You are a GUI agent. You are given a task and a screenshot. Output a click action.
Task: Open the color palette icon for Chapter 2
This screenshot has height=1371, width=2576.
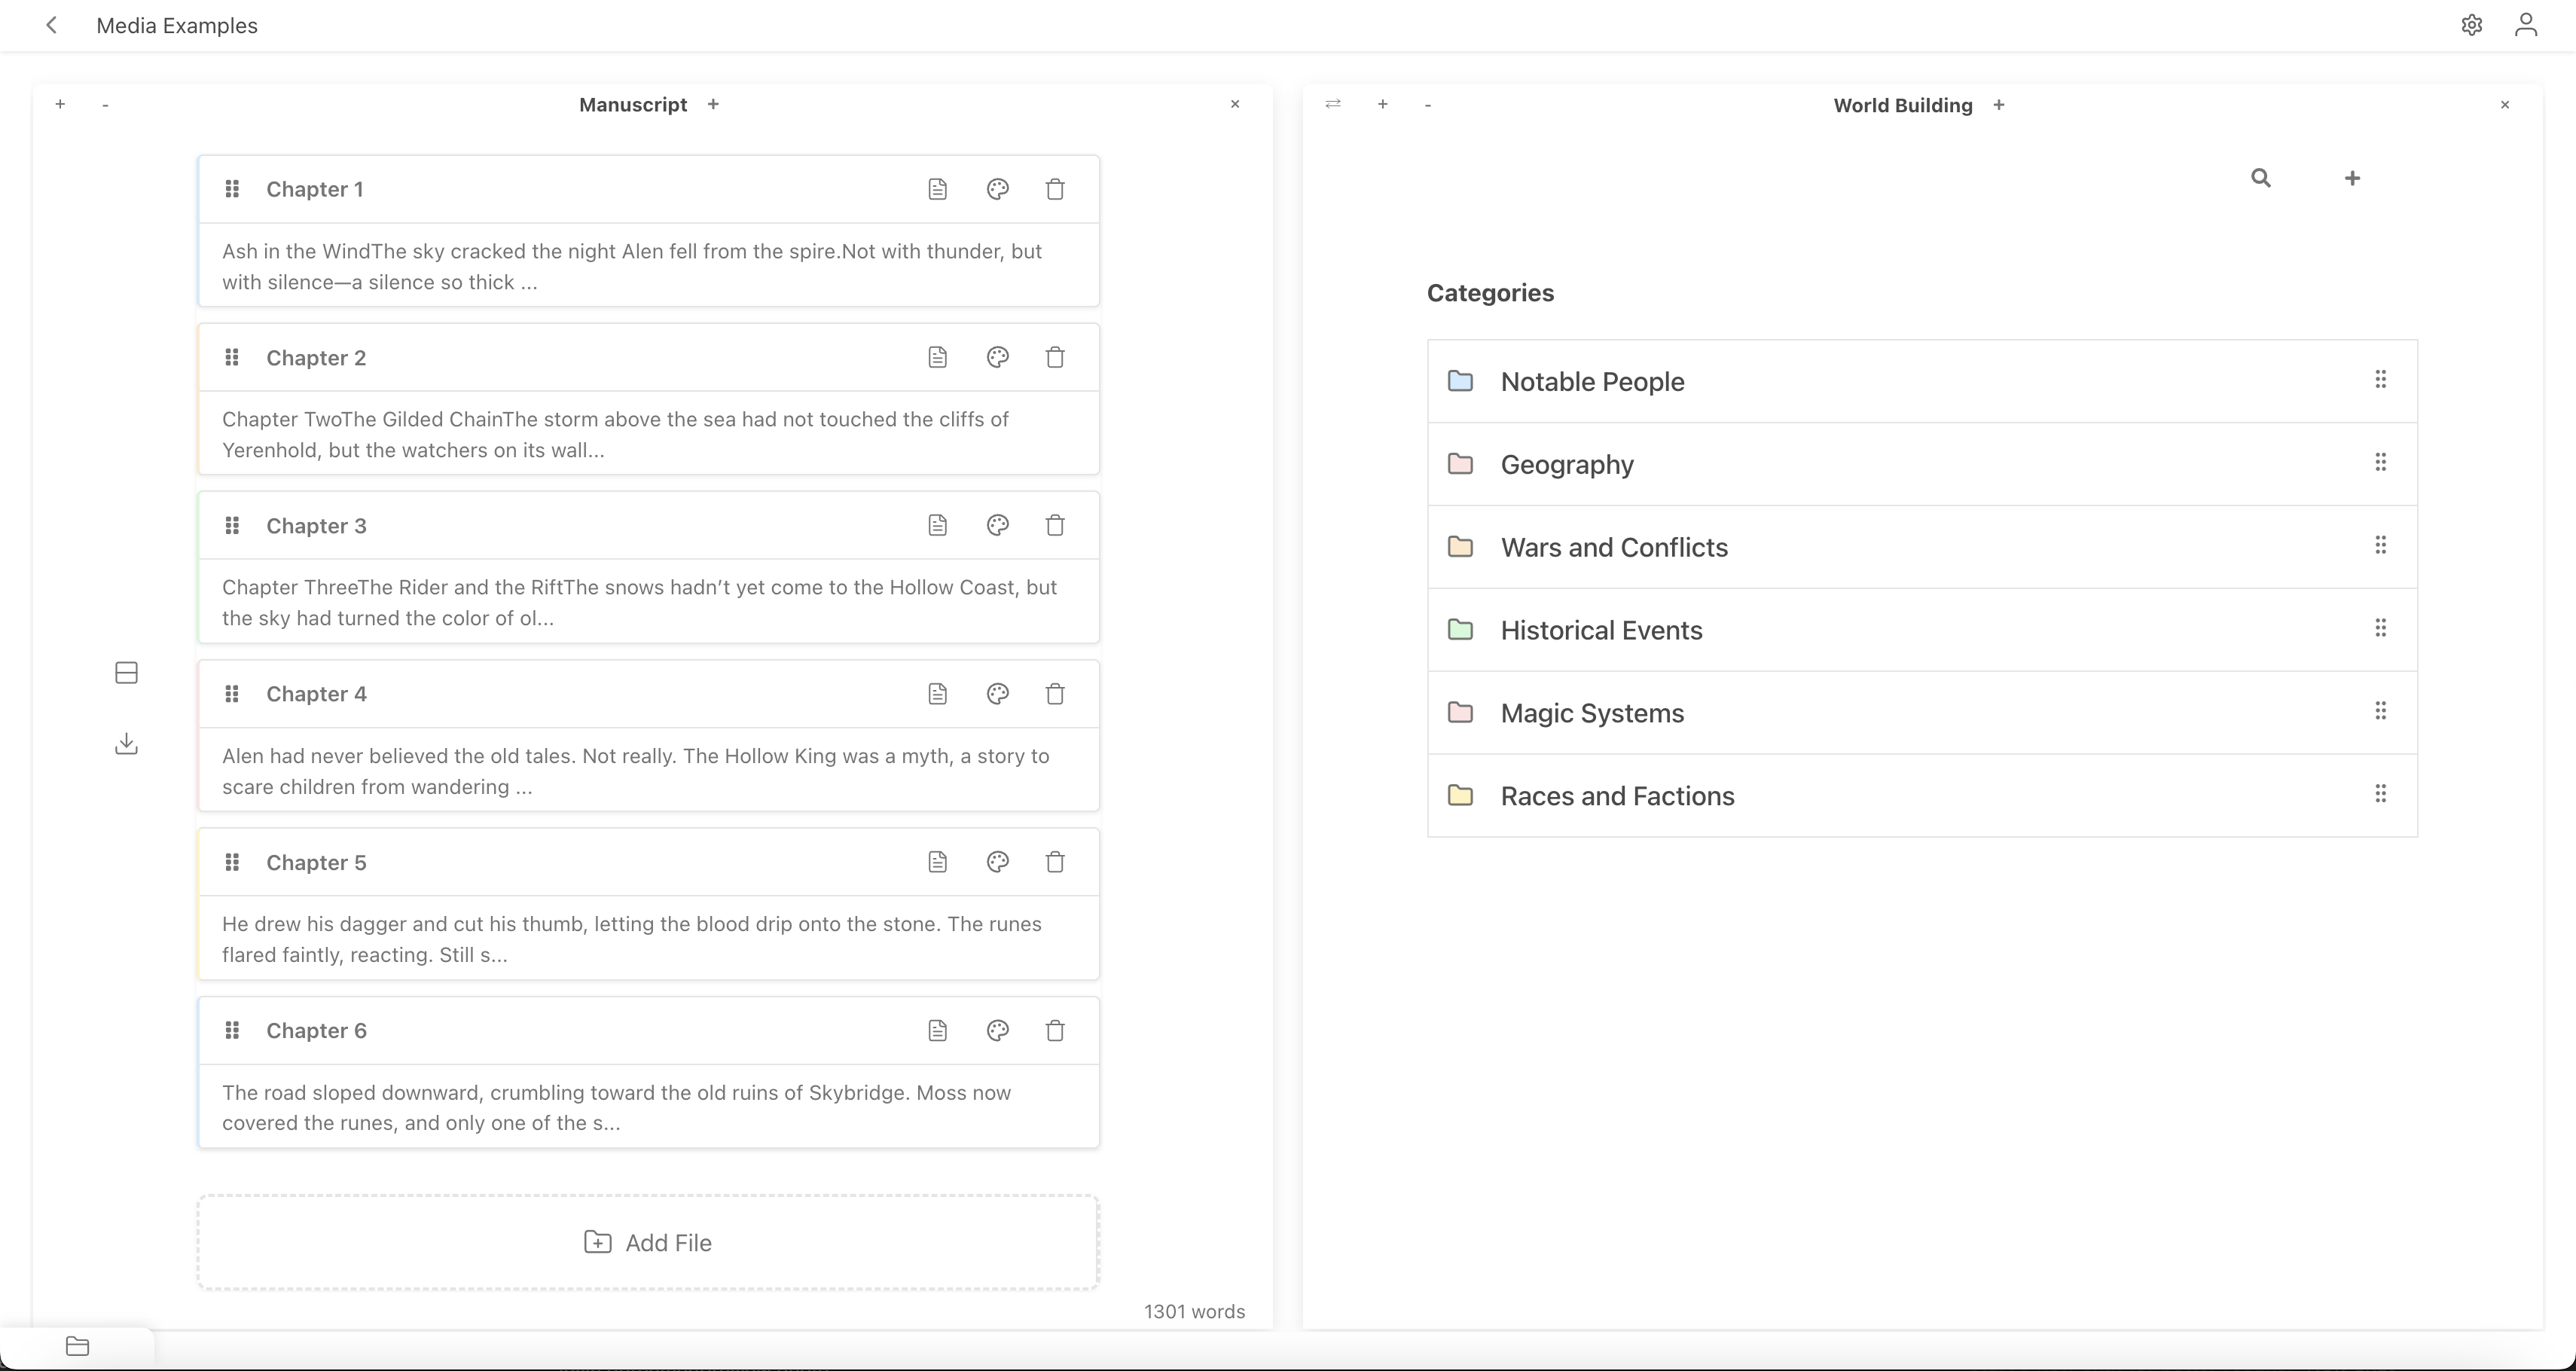(x=997, y=357)
